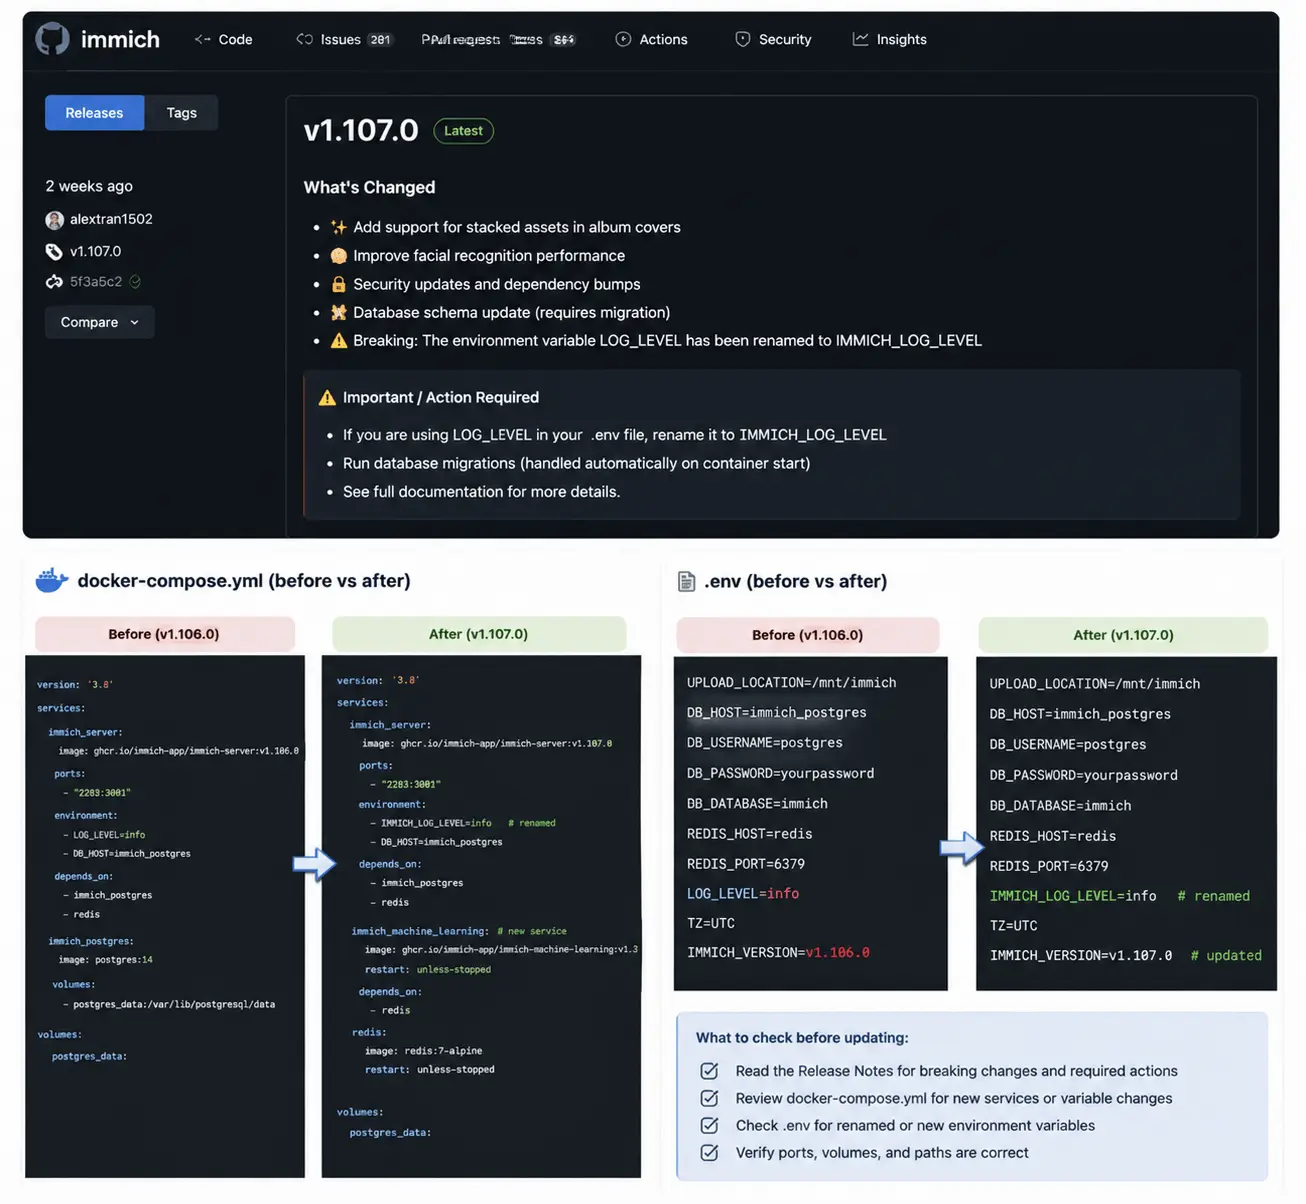Click 'postgres_data:/var/lib/postgresql/data' volume line
The image size is (1306, 1204).
tap(174, 1004)
